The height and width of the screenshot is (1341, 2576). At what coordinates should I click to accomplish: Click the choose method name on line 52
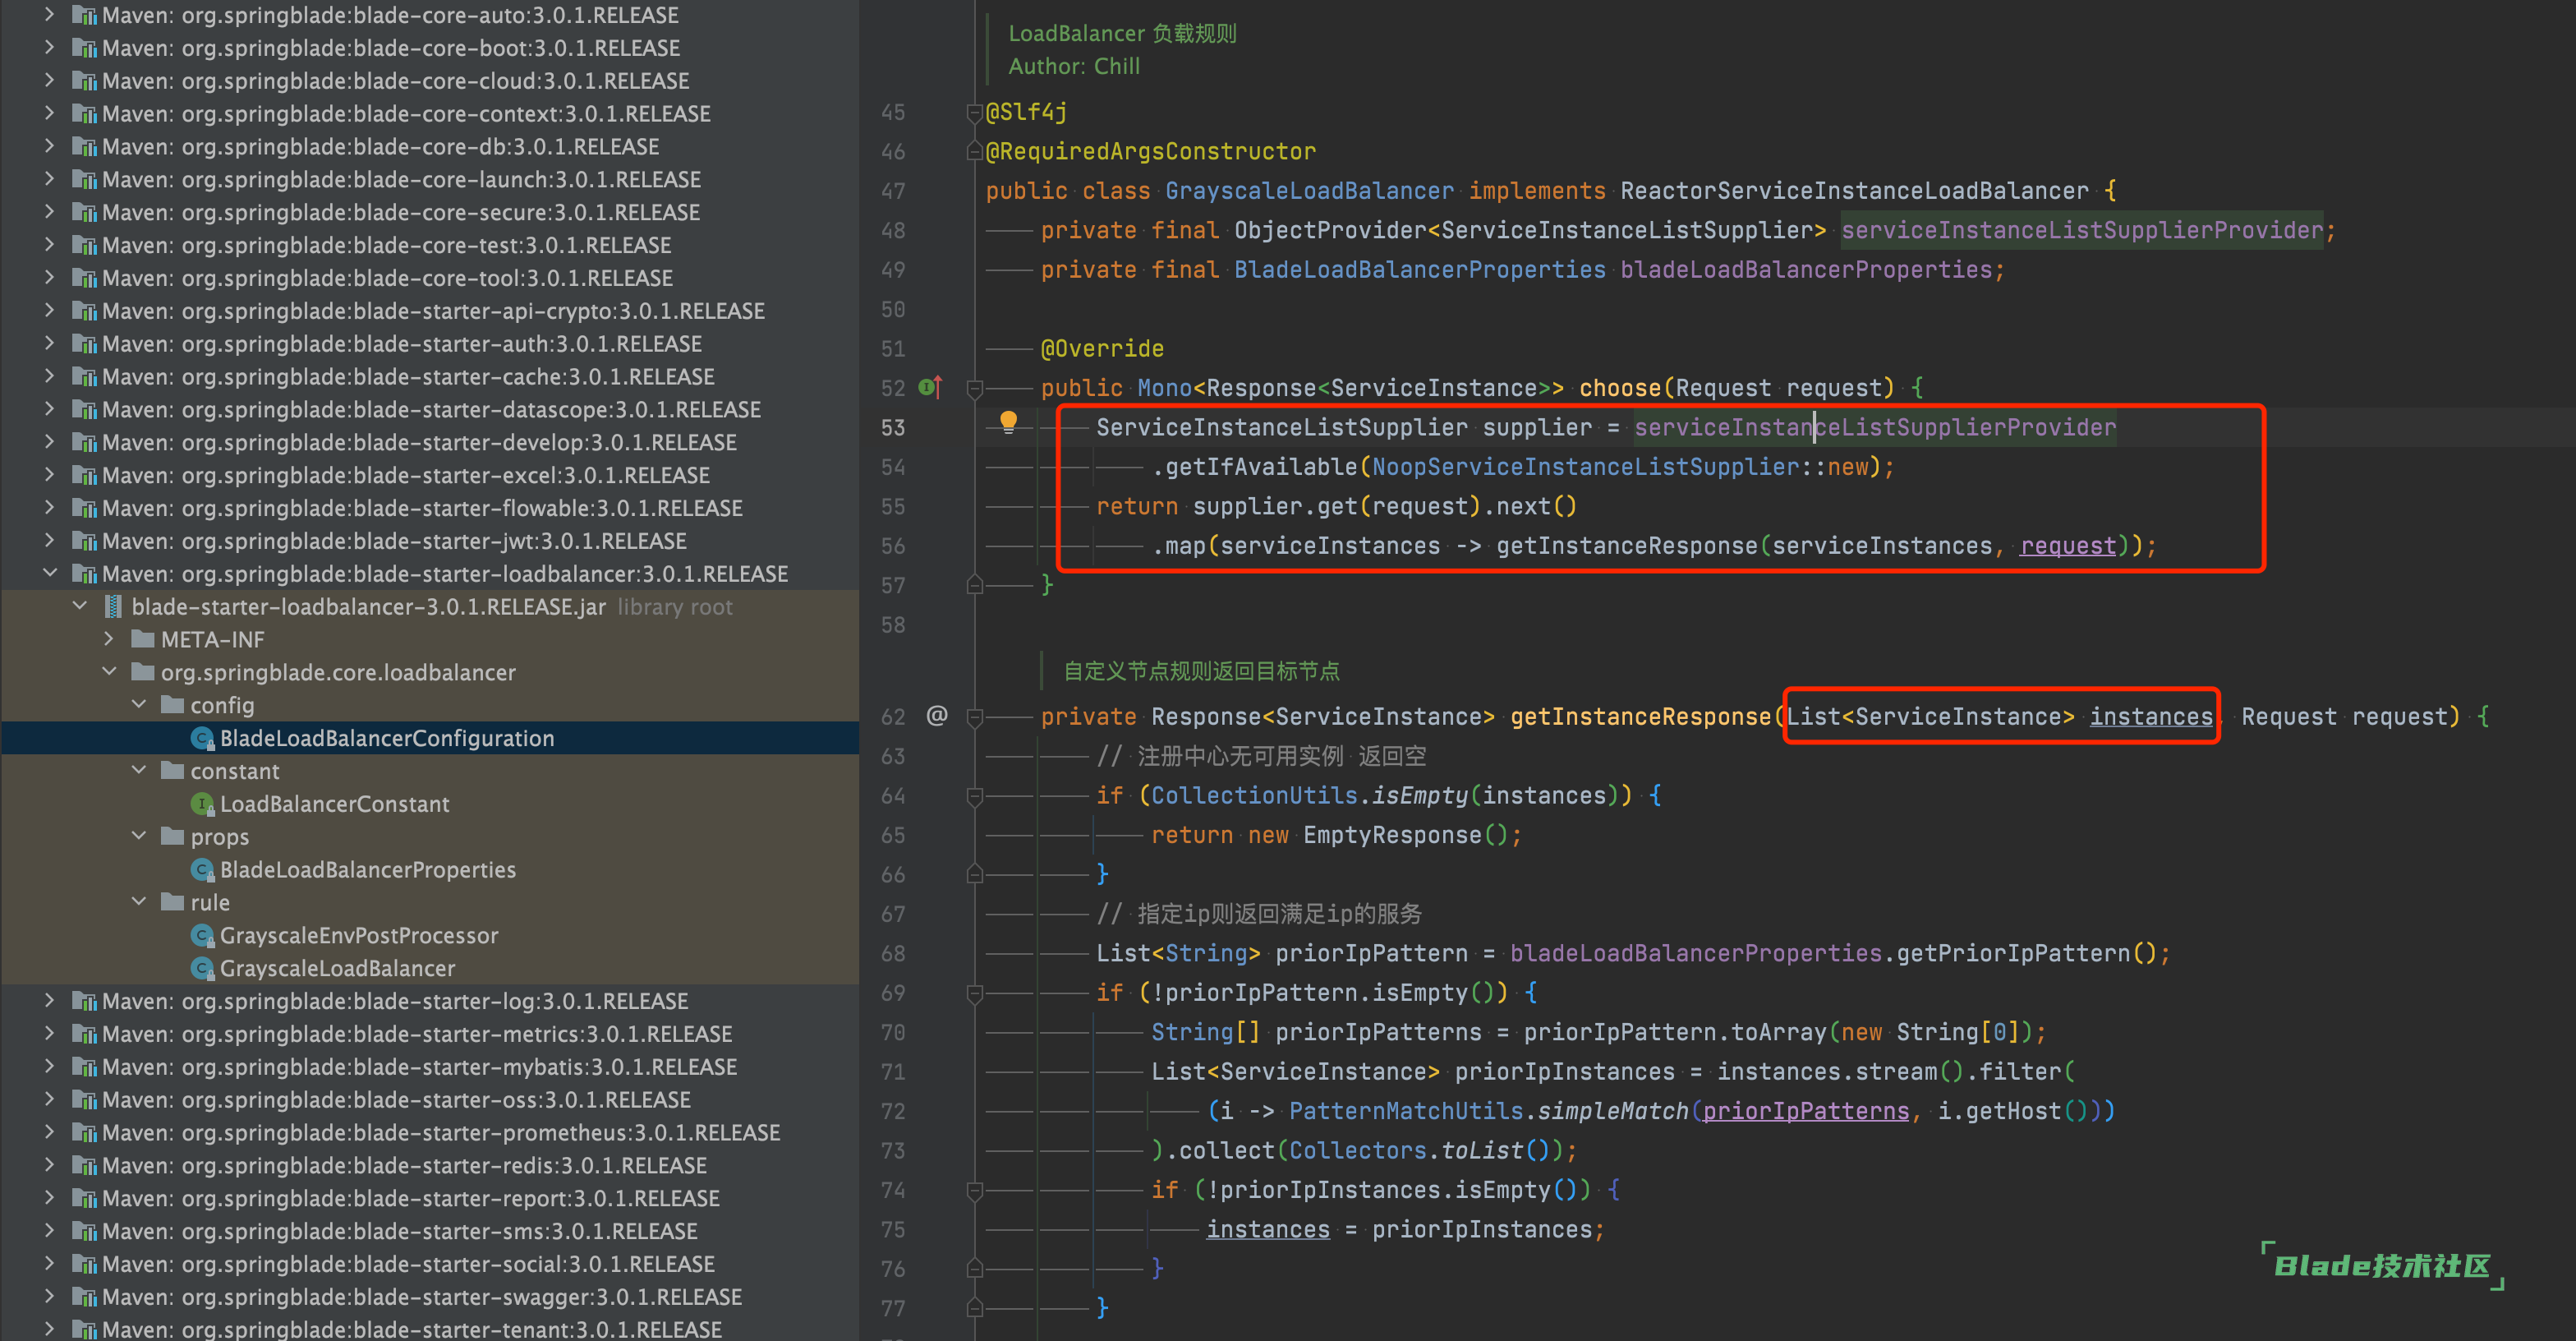[1620, 388]
